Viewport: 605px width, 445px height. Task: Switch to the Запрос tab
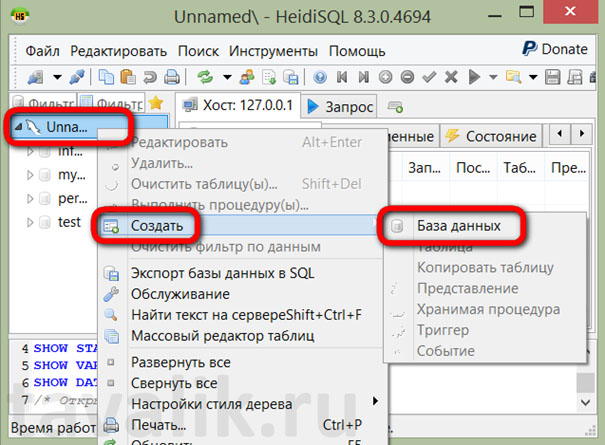pyautogui.click(x=340, y=107)
